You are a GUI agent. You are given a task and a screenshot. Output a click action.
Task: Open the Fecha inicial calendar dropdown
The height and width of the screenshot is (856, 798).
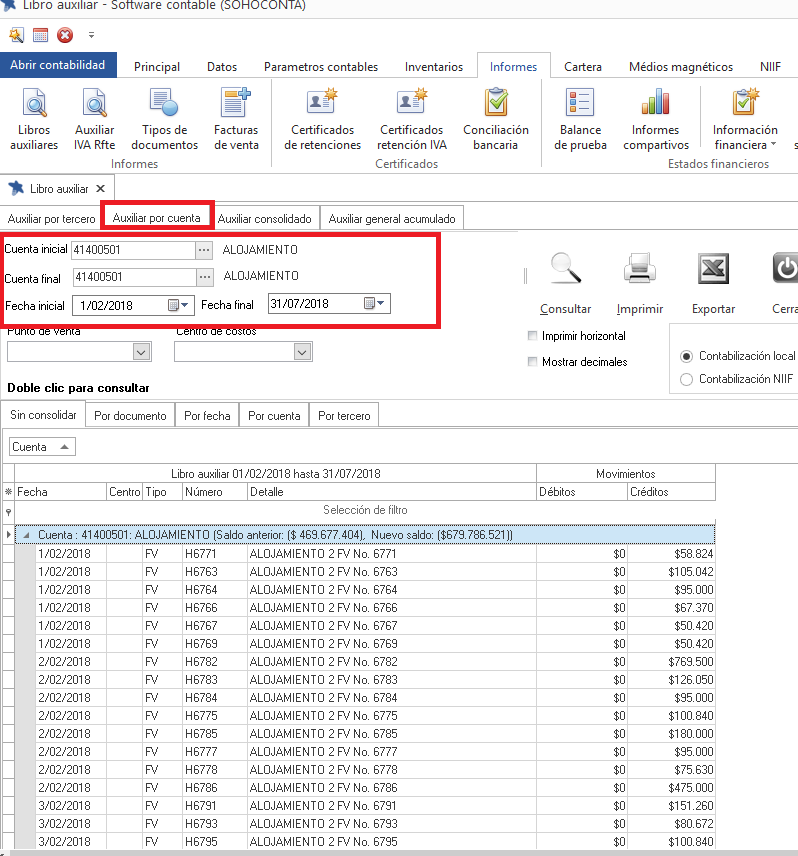click(179, 305)
